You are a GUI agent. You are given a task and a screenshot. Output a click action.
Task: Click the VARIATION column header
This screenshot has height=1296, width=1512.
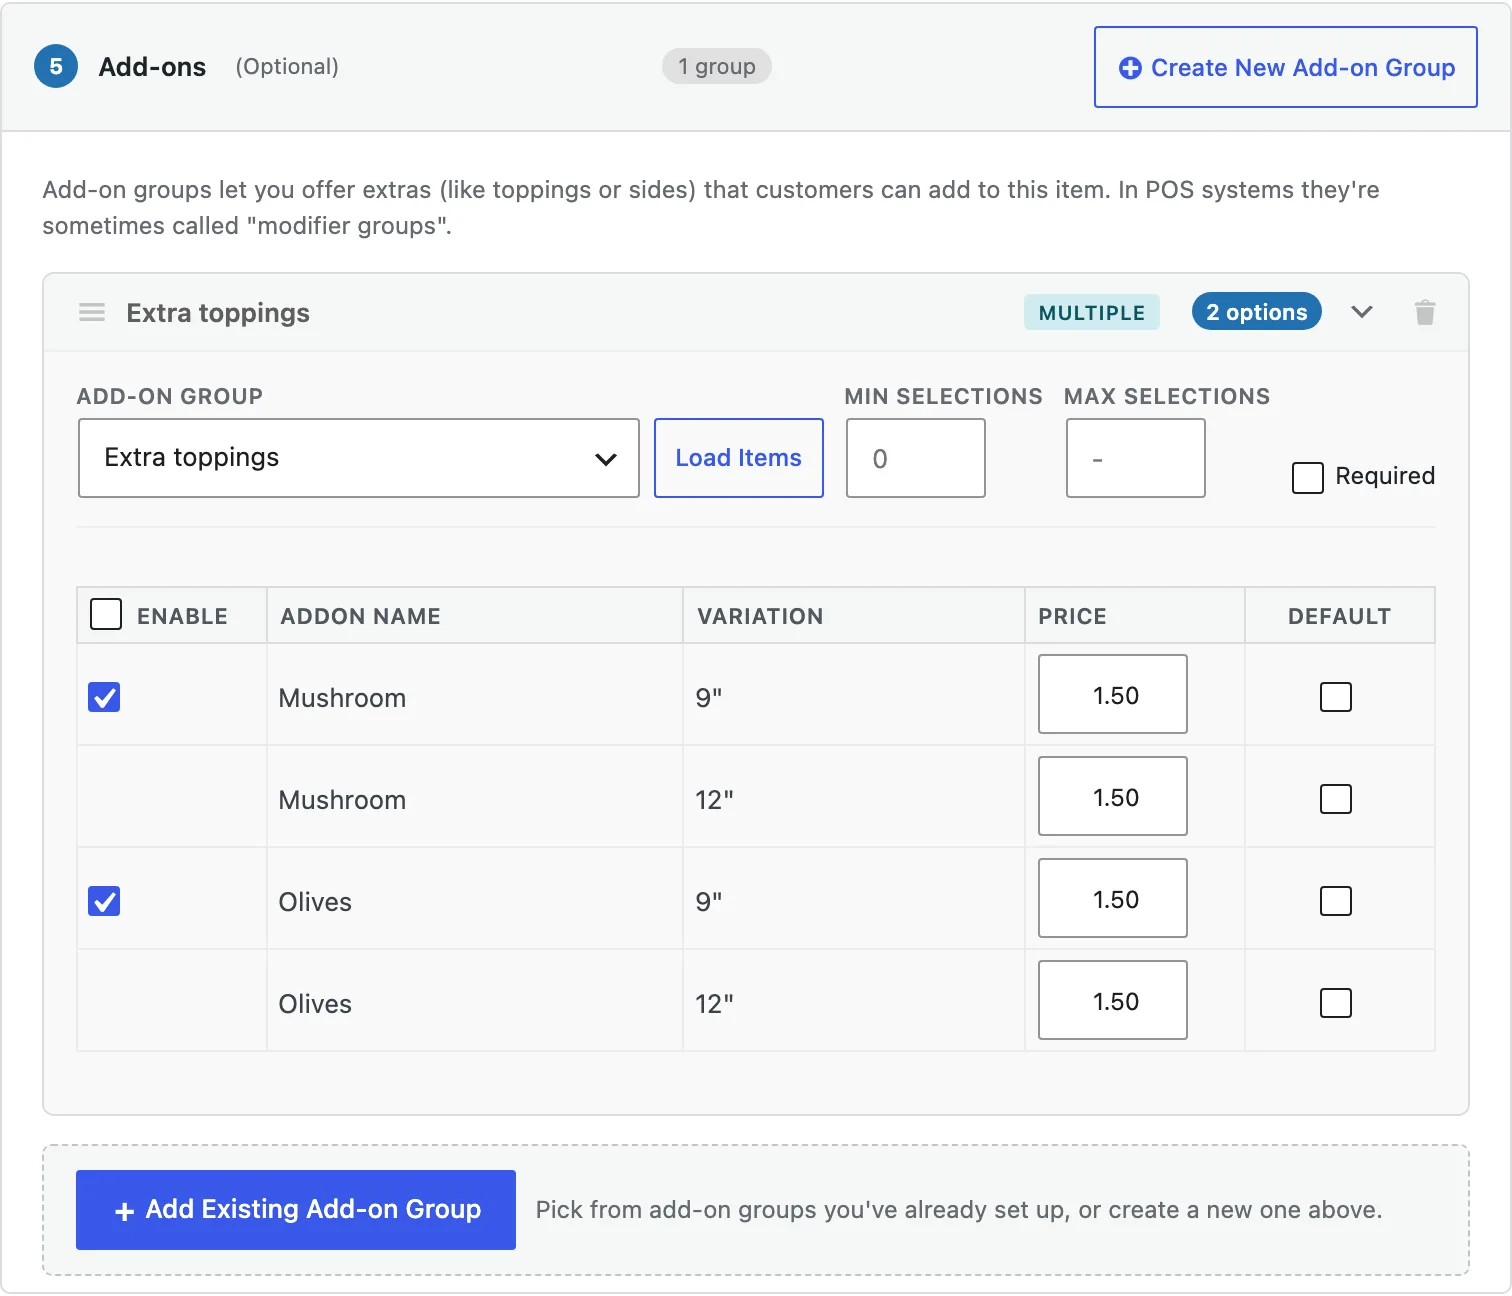point(761,616)
